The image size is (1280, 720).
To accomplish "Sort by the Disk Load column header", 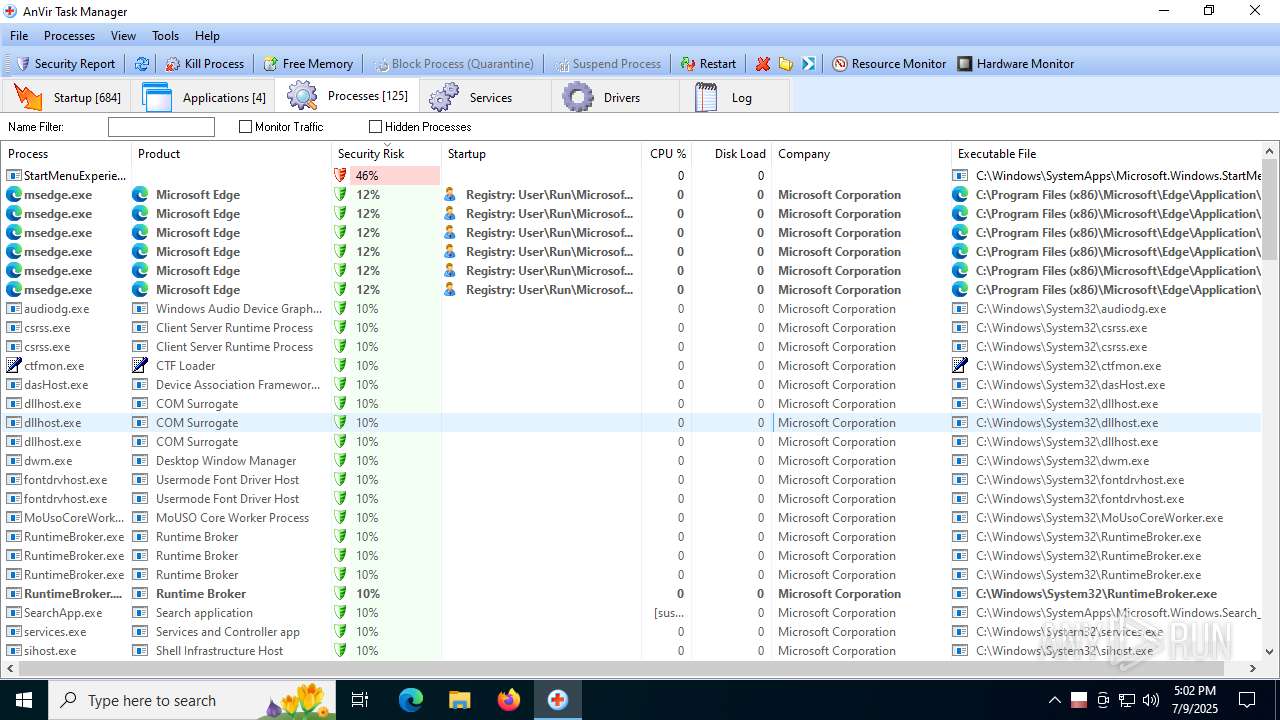I will [x=731, y=154].
